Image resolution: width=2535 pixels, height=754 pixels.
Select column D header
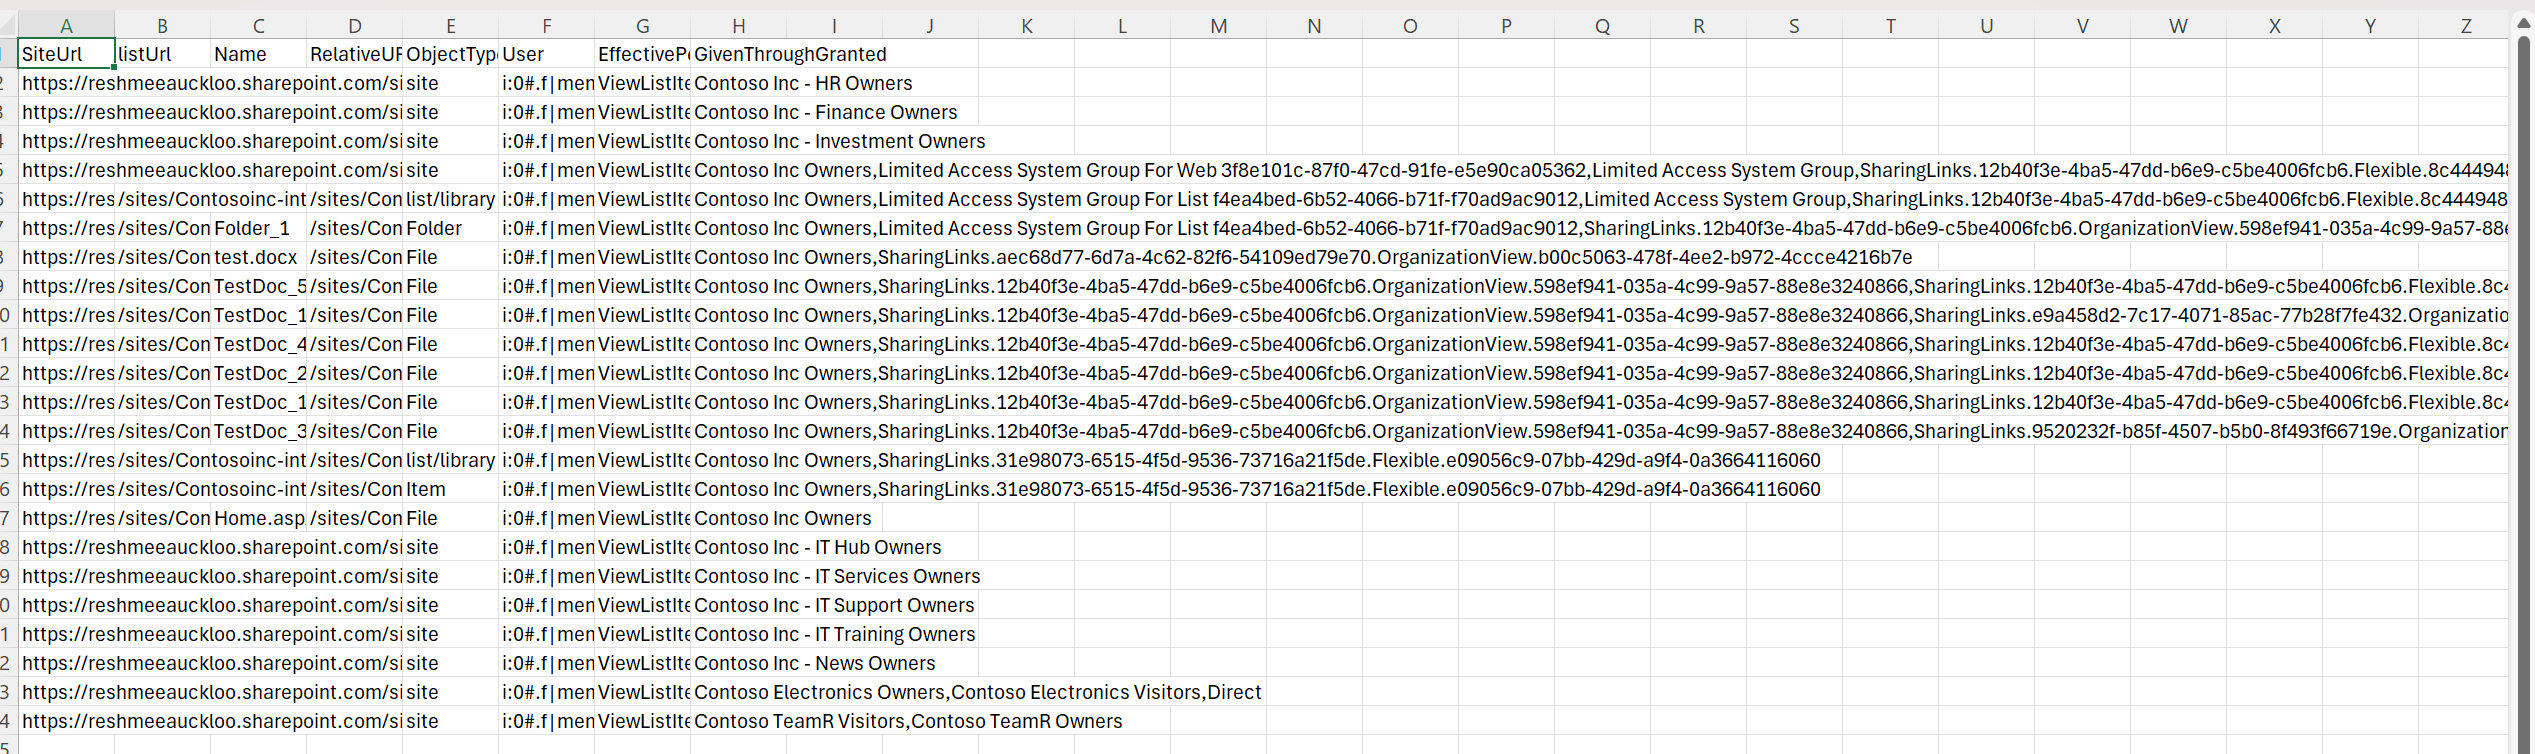point(354,26)
